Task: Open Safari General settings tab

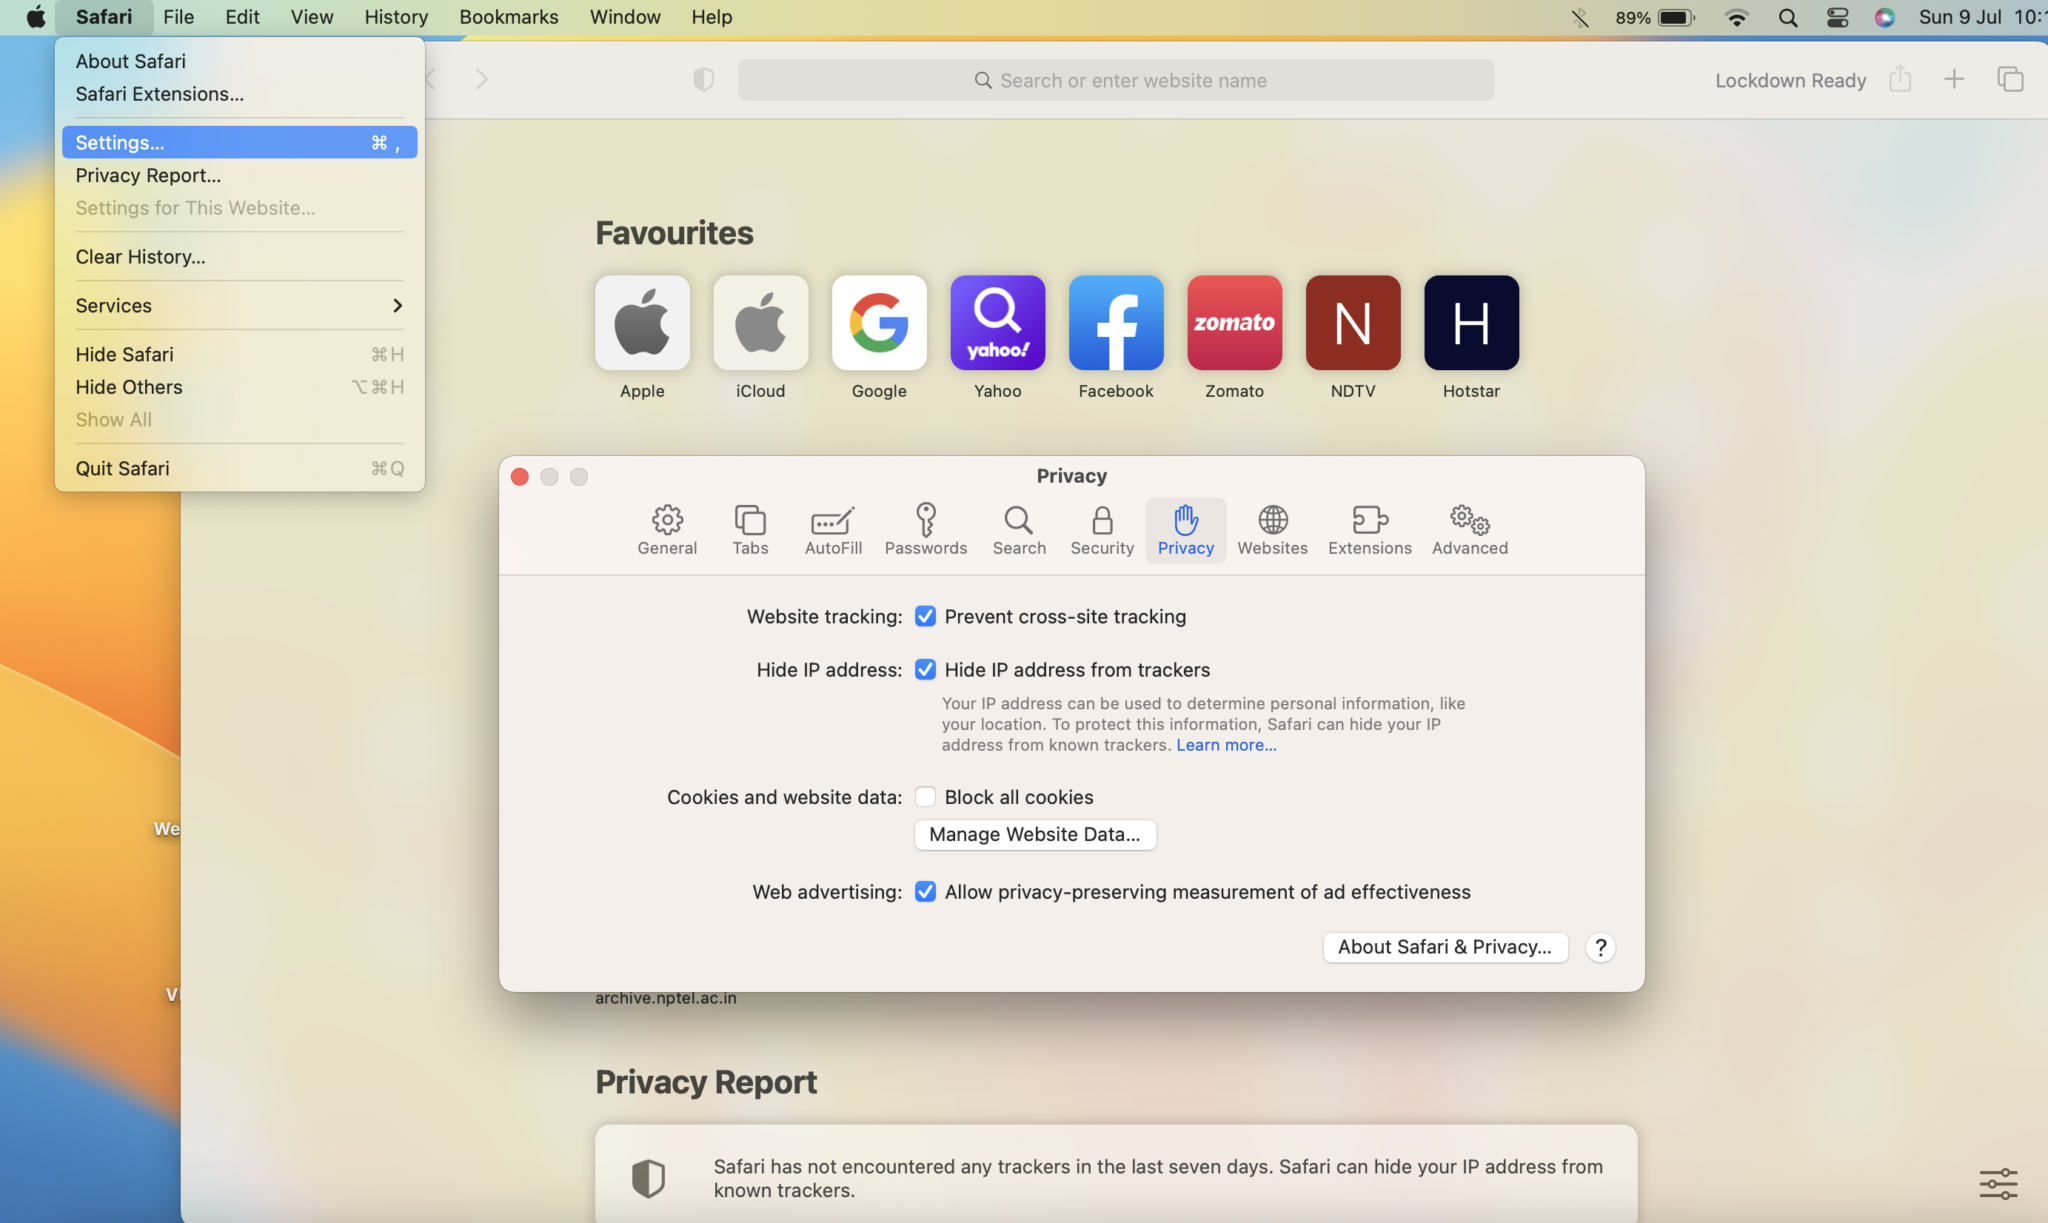Action: coord(665,527)
